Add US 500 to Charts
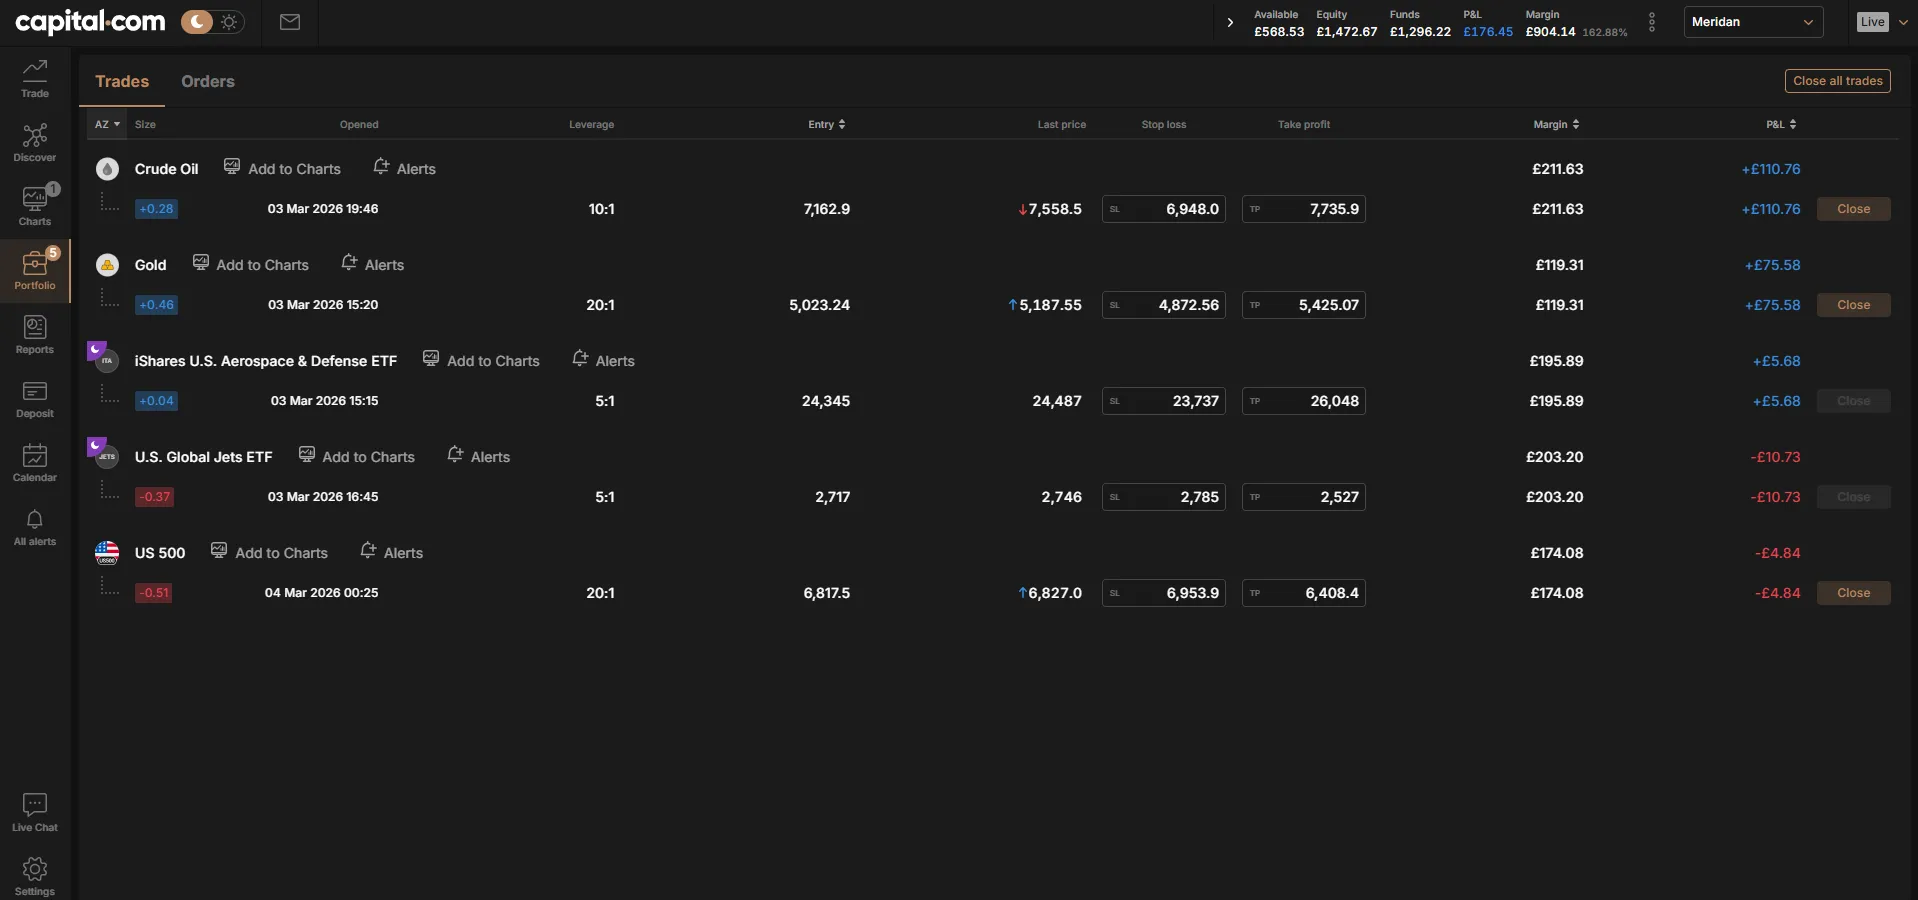Image resolution: width=1918 pixels, height=900 pixels. pos(269,552)
